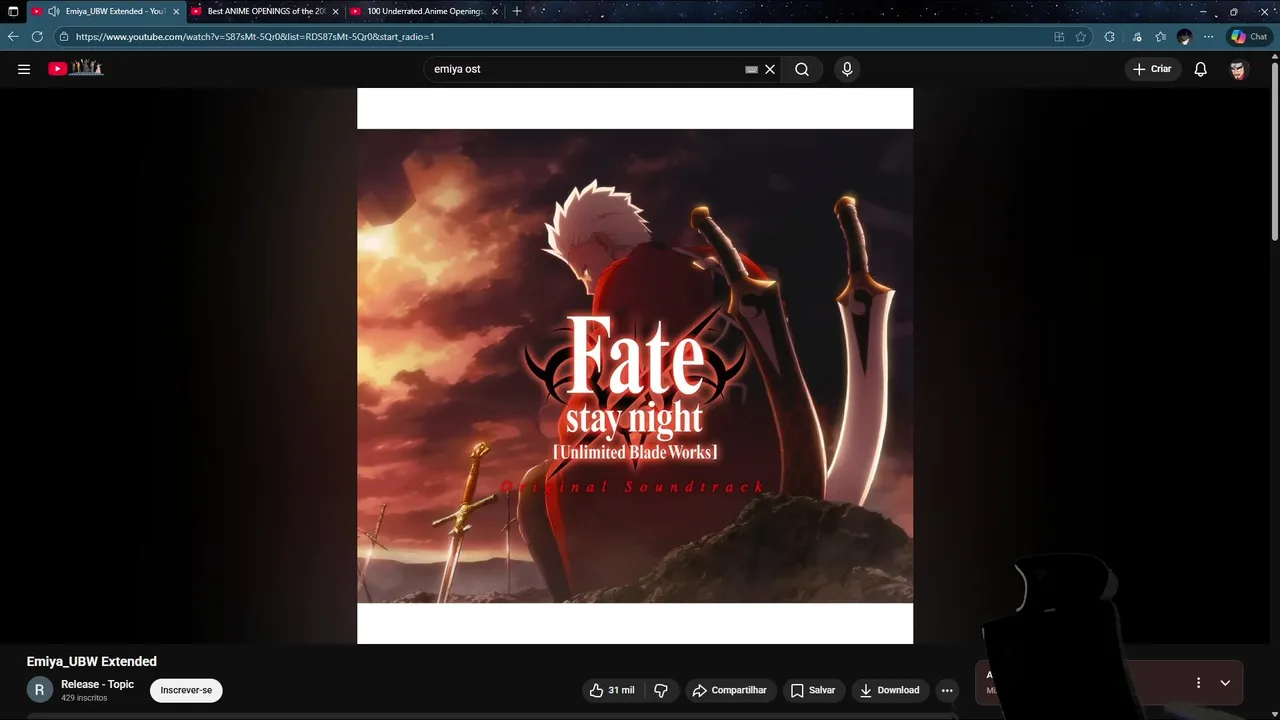The width and height of the screenshot is (1280, 720).
Task: Close the Emiya_UBW Extended tab
Action: tap(176, 12)
